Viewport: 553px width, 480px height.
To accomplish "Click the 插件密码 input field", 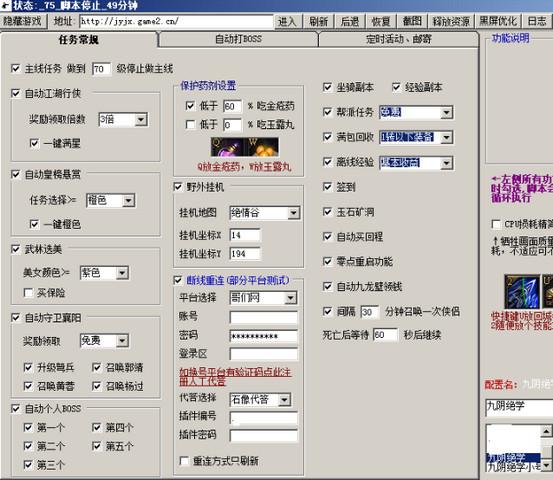I will tap(263, 436).
